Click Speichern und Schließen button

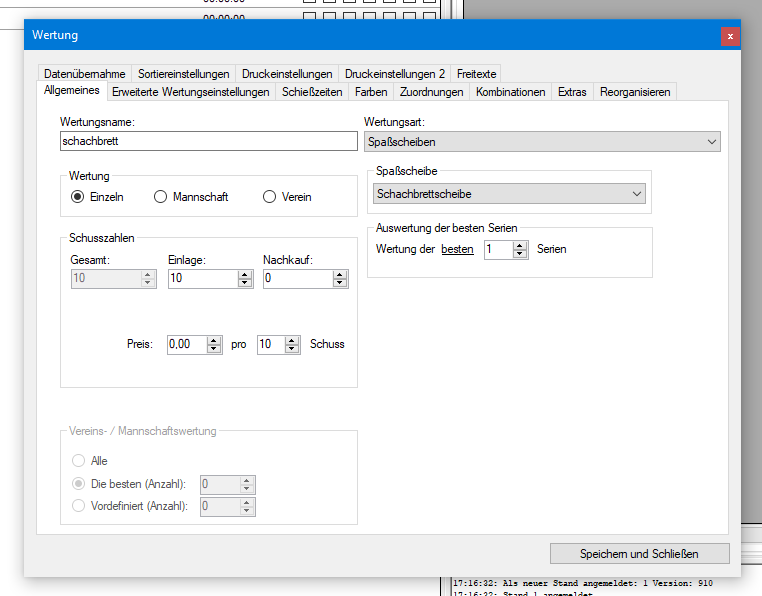coord(639,553)
